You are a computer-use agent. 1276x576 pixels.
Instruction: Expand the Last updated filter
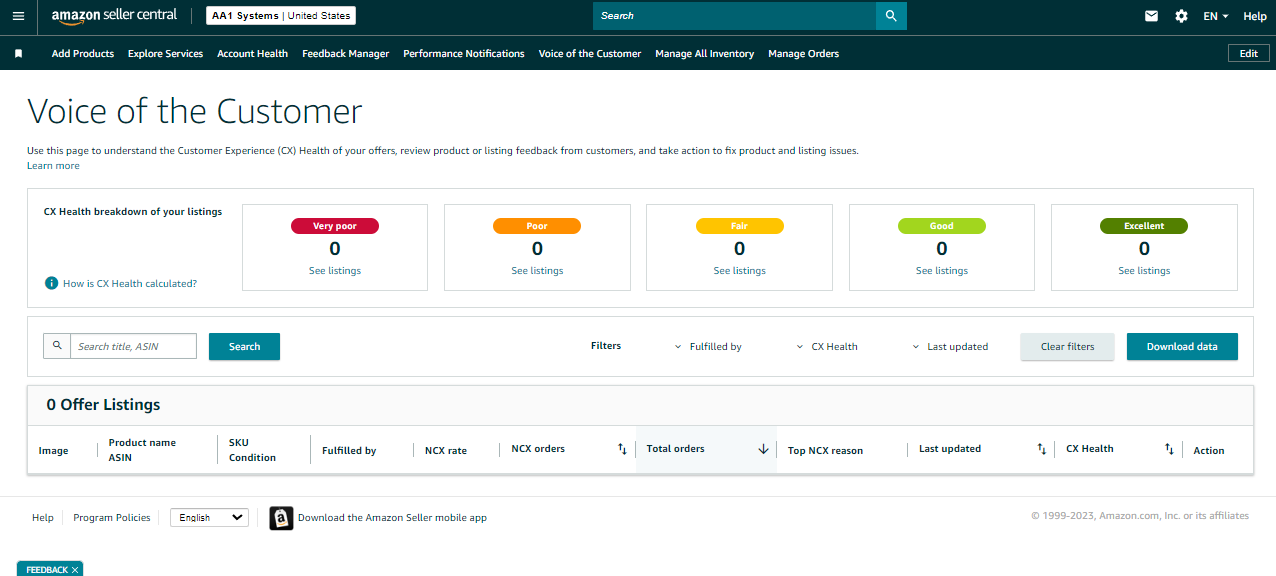pyautogui.click(x=950, y=347)
